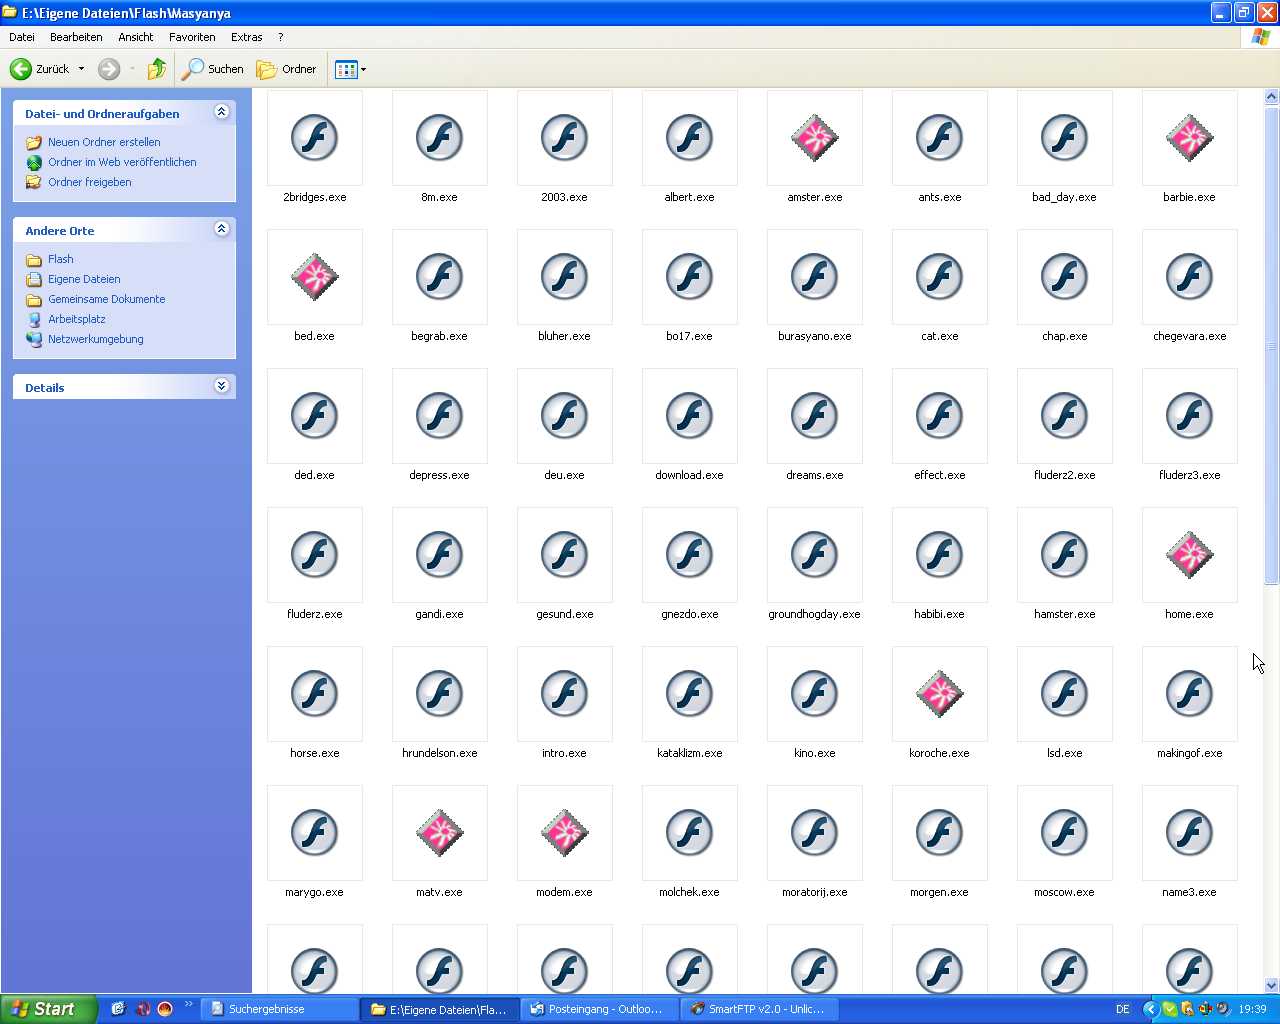Select the albert.exe file icon
The image size is (1280, 1024).
point(690,138)
